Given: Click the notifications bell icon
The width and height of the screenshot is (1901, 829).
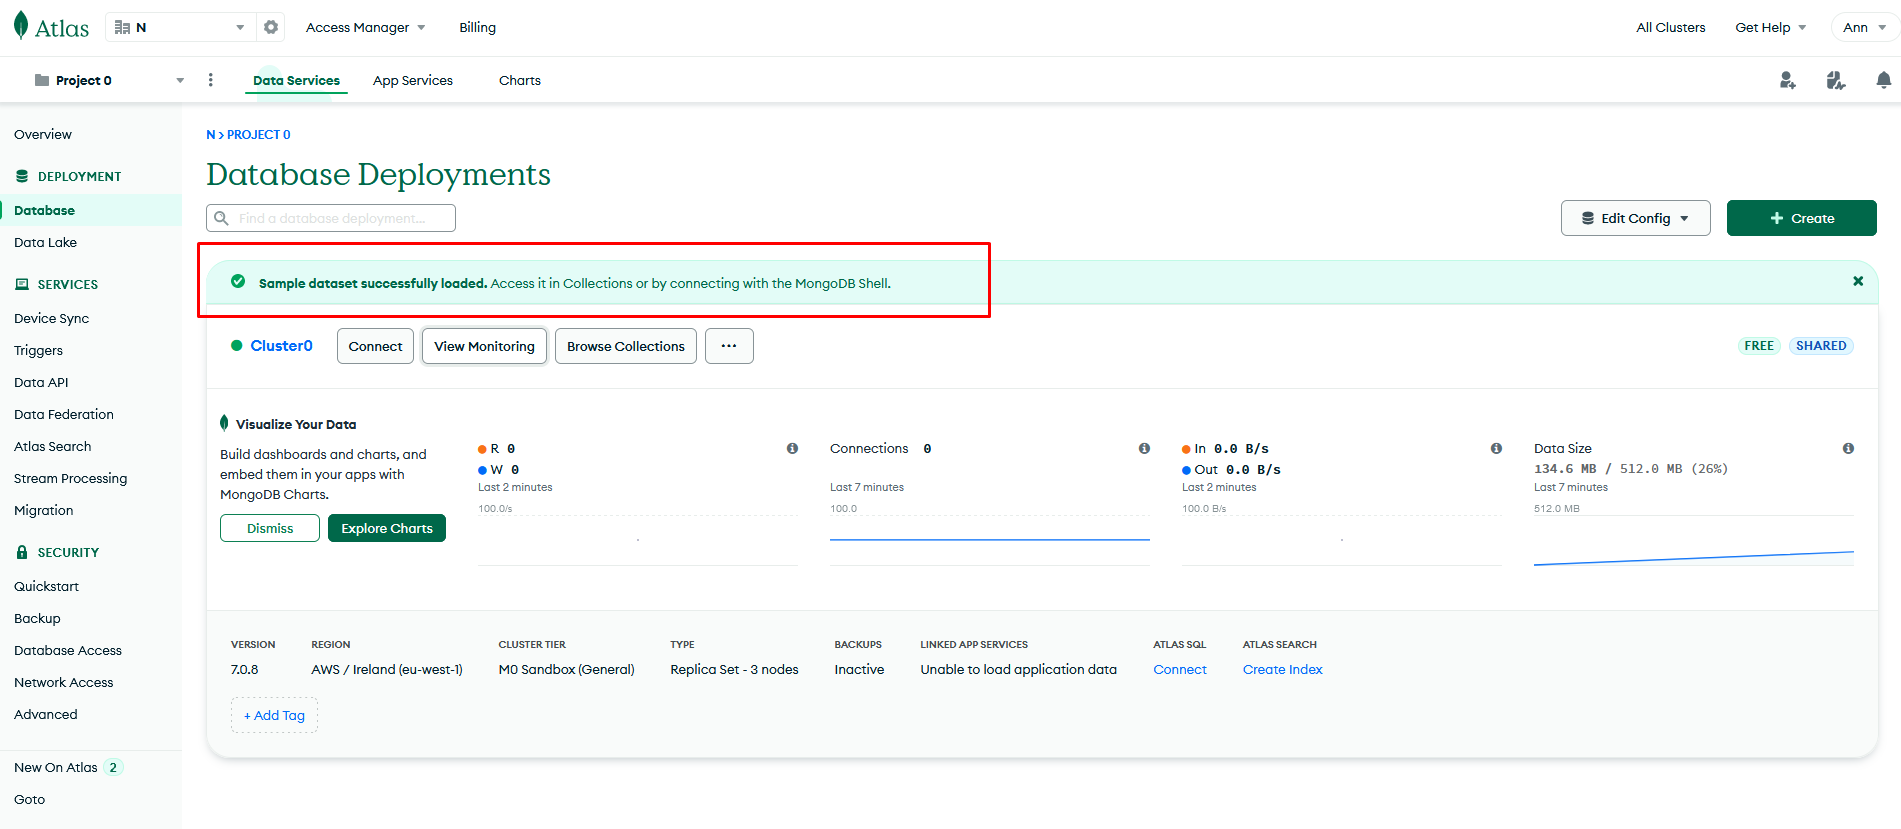Looking at the screenshot, I should pos(1883,80).
